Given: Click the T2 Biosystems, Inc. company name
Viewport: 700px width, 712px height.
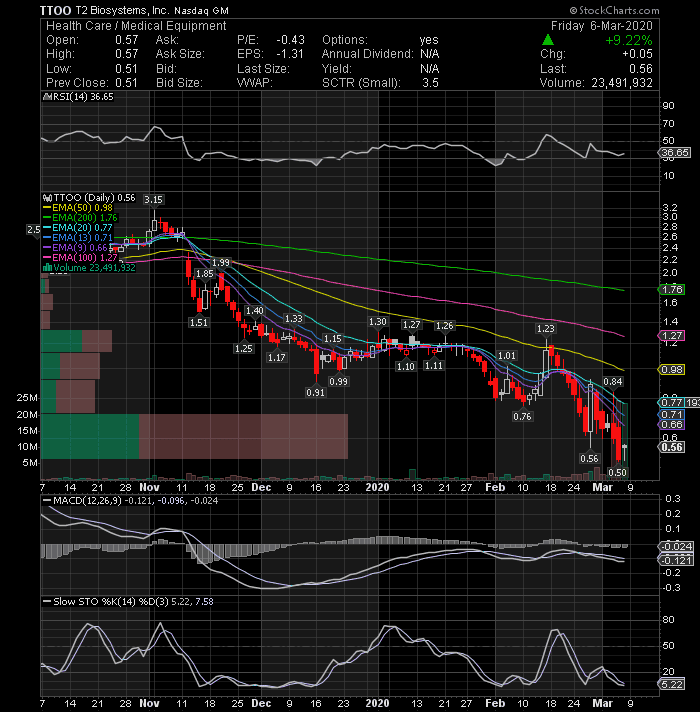Looking at the screenshot, I should (x=122, y=10).
